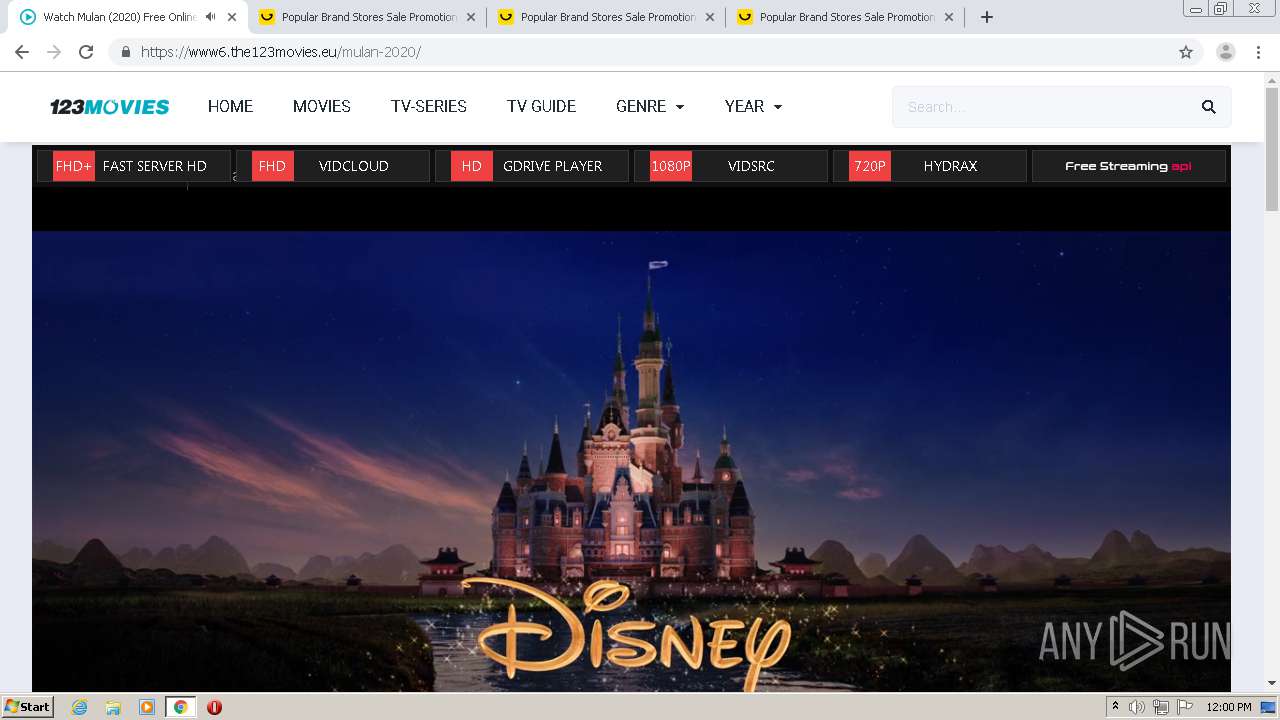Open the Chrome profile avatar icon
This screenshot has height=720, width=1280.
coord(1226,52)
